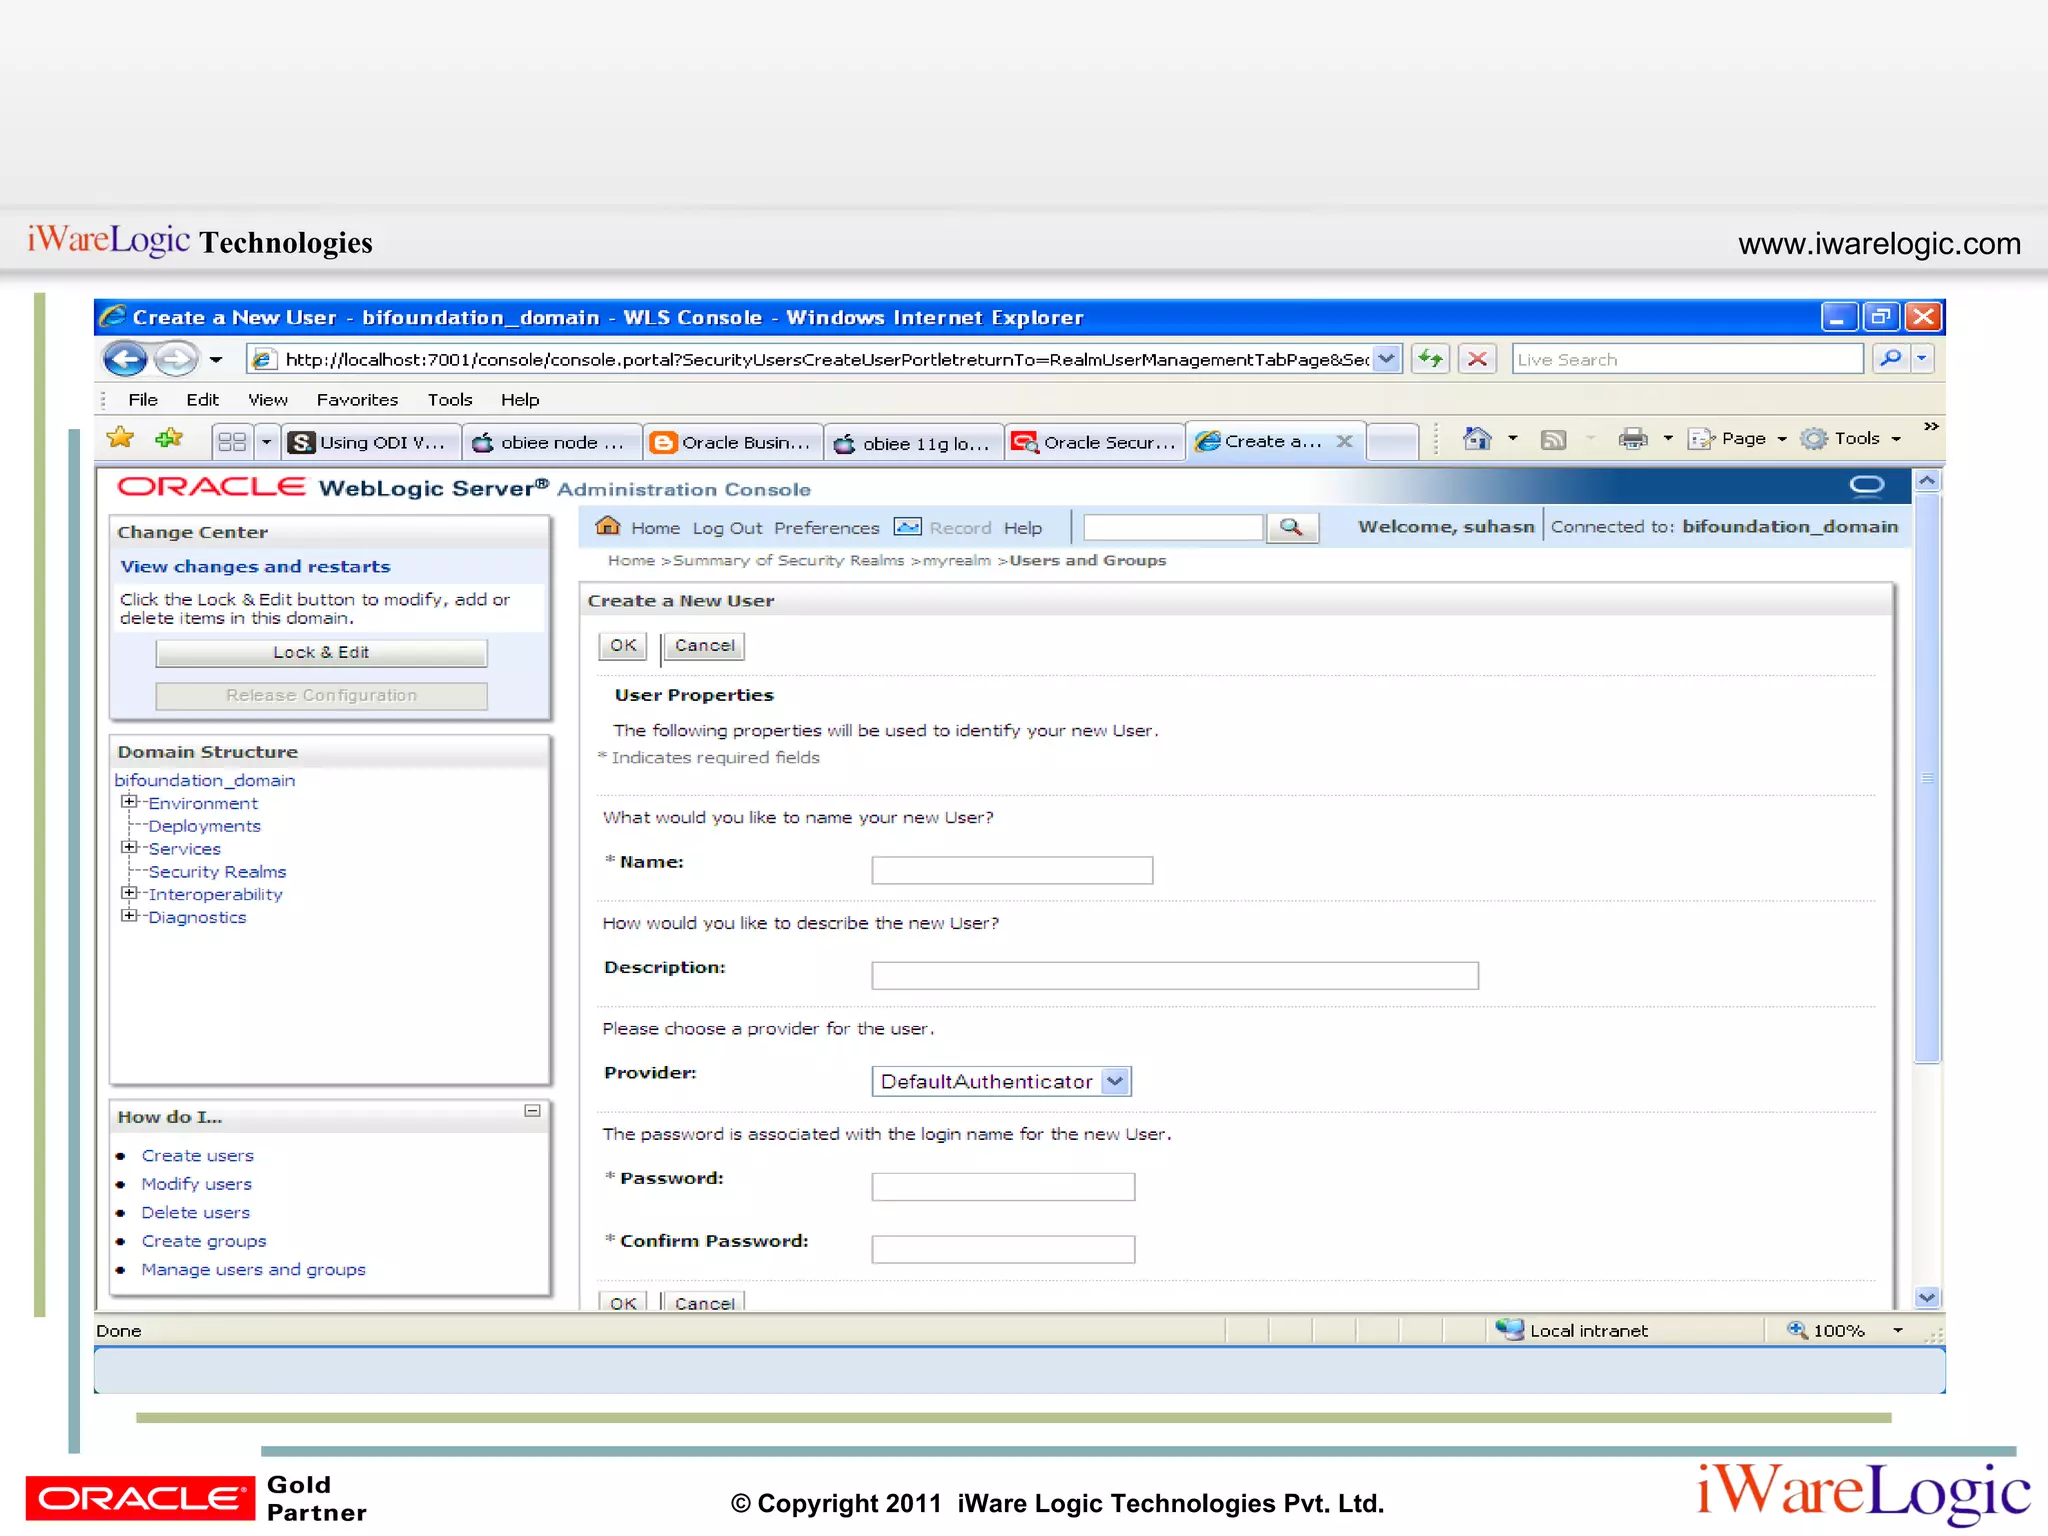Click the Quick Tabs grid icon
The height and width of the screenshot is (1536, 2048).
point(232,441)
